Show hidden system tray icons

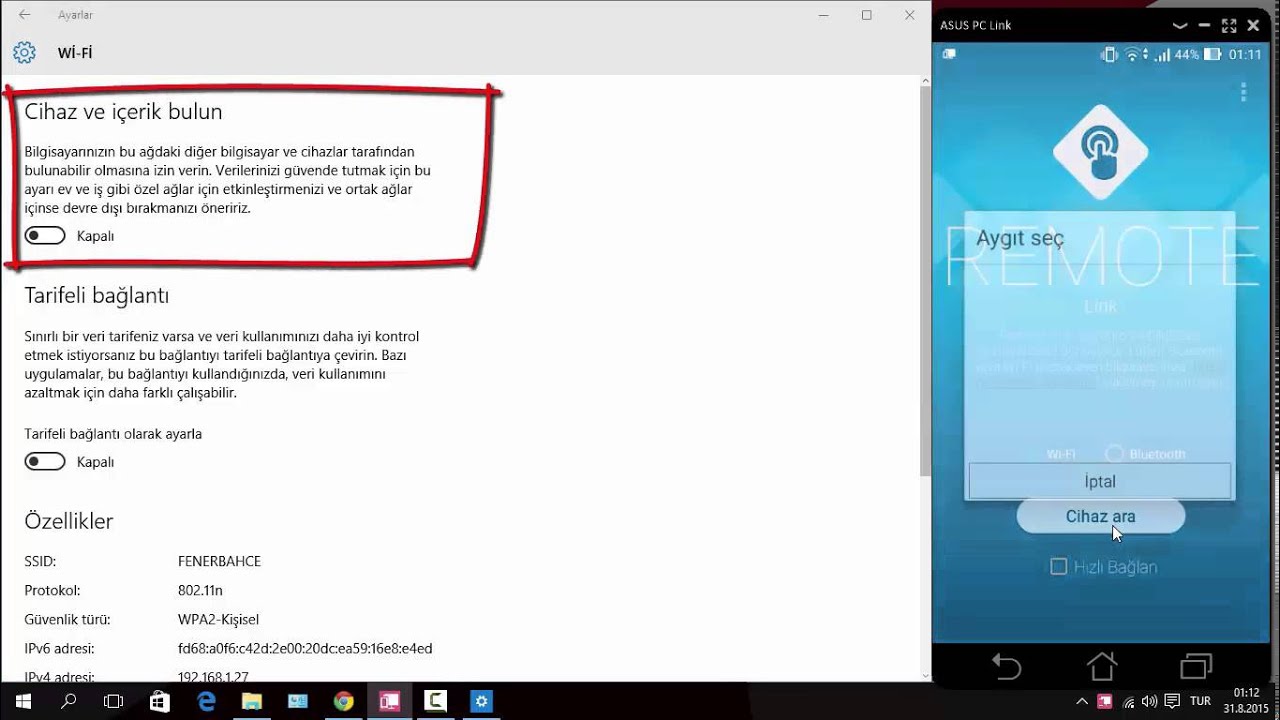click(x=1082, y=701)
